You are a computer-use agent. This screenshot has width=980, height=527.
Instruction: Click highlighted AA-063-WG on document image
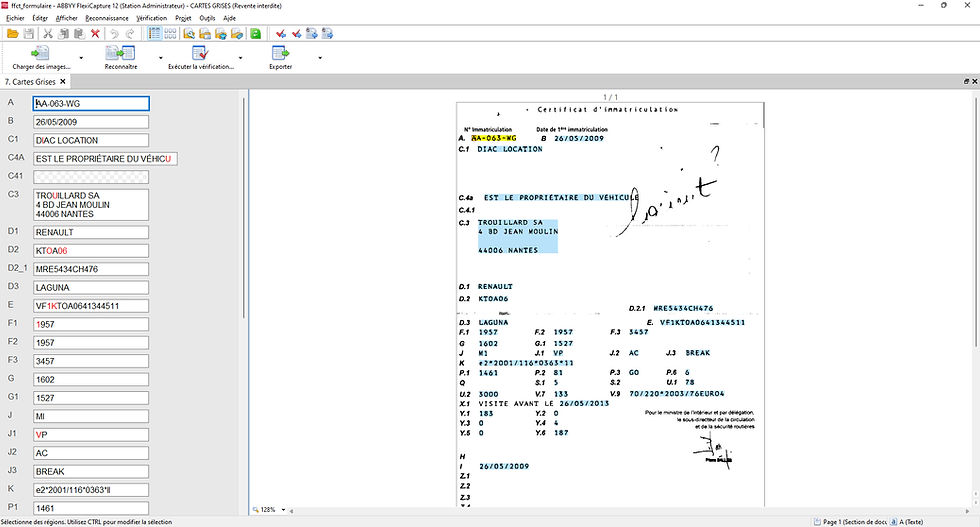coord(494,138)
